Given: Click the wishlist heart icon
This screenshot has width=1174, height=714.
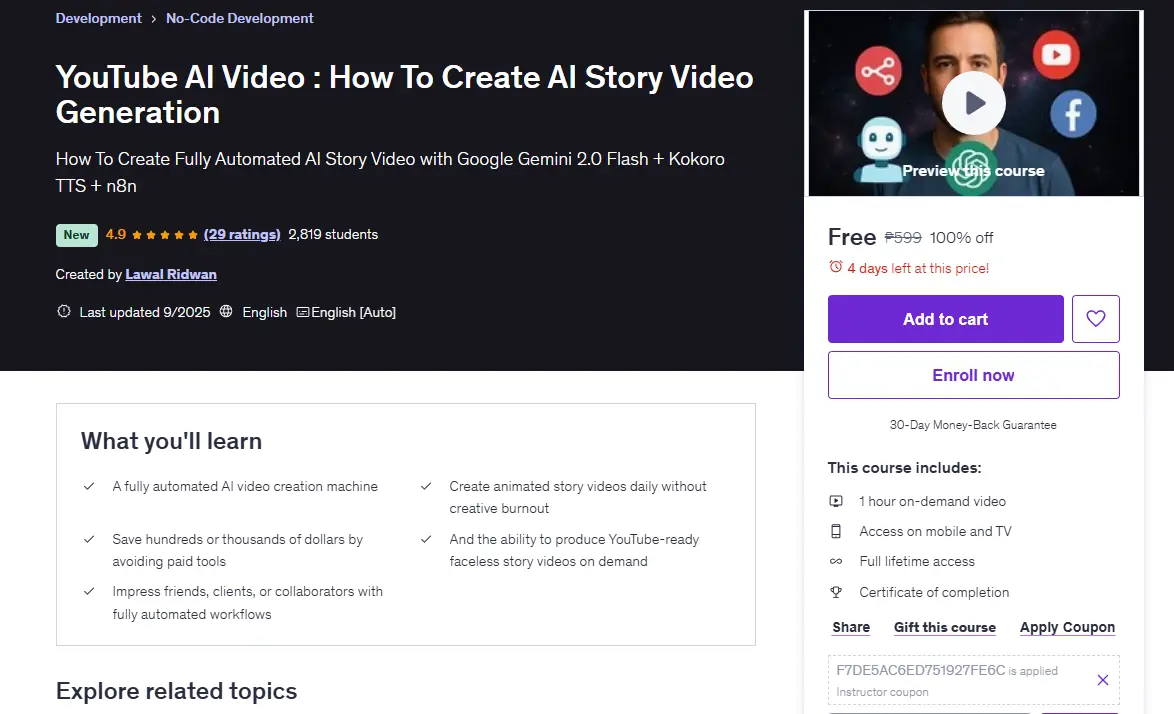Looking at the screenshot, I should coord(1095,319).
